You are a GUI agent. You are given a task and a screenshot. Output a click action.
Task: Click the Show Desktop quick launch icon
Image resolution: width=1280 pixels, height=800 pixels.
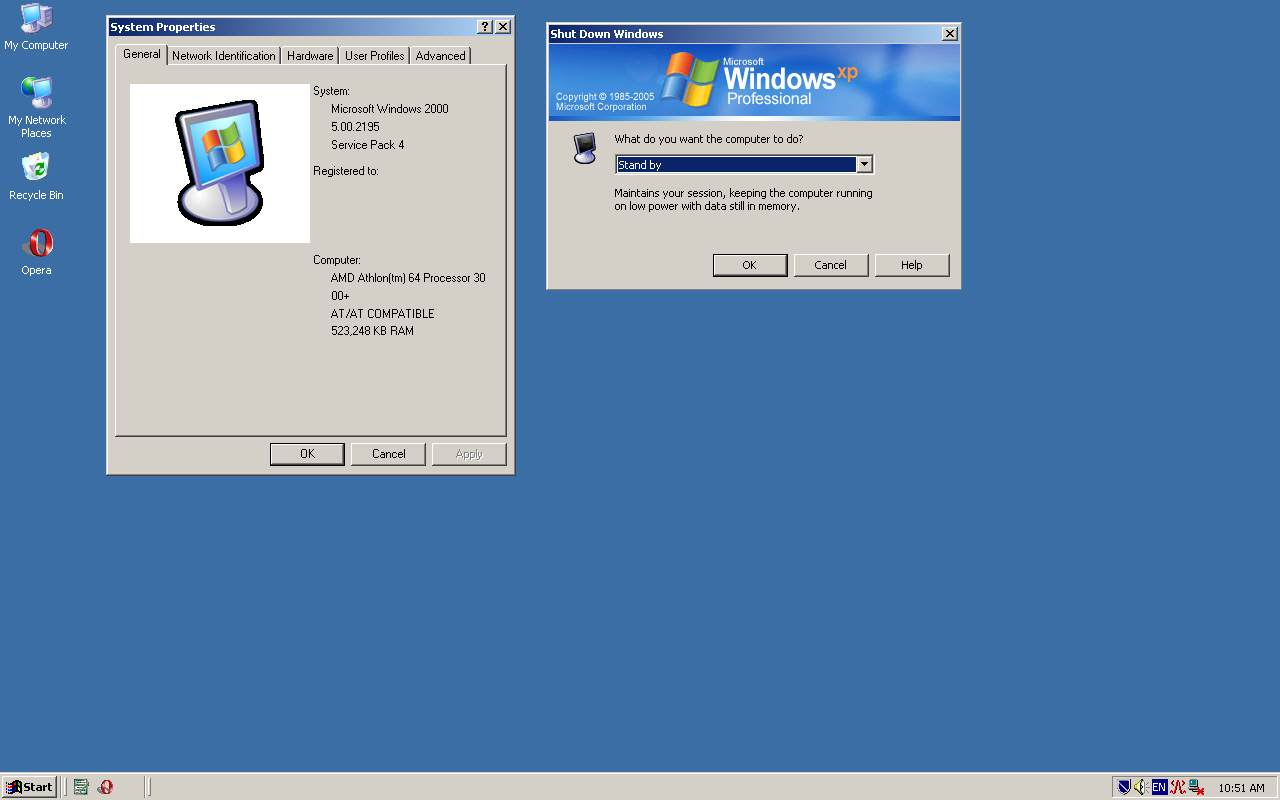[x=81, y=787]
